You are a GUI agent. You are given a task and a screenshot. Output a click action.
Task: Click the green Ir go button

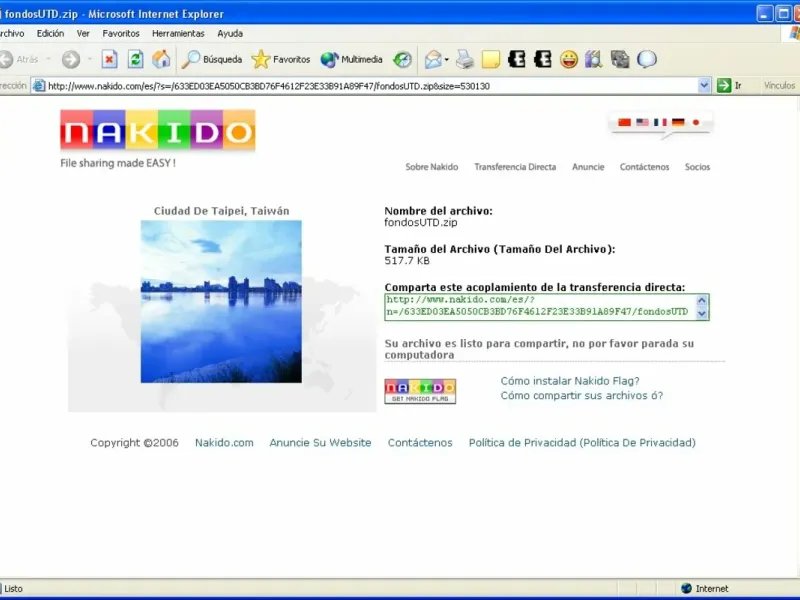coord(730,86)
